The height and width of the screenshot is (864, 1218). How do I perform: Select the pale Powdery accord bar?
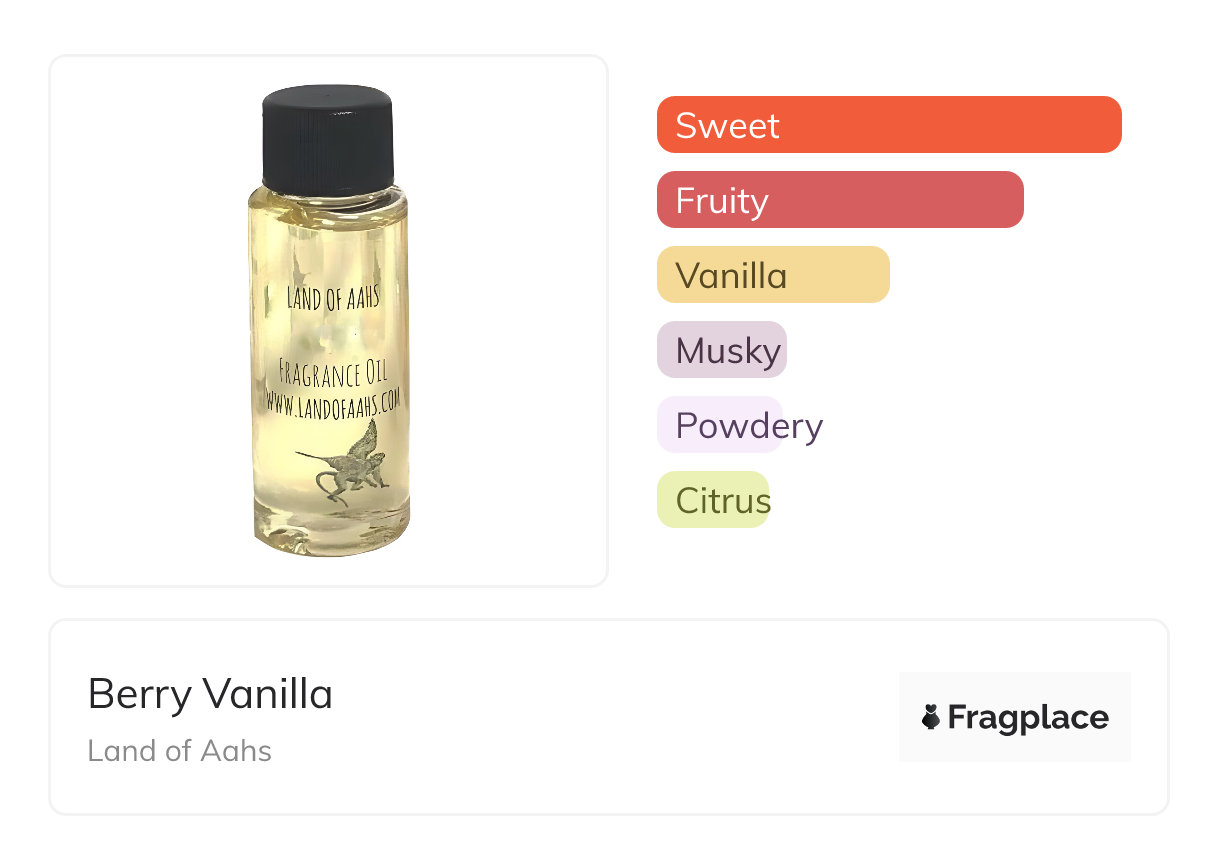[719, 425]
